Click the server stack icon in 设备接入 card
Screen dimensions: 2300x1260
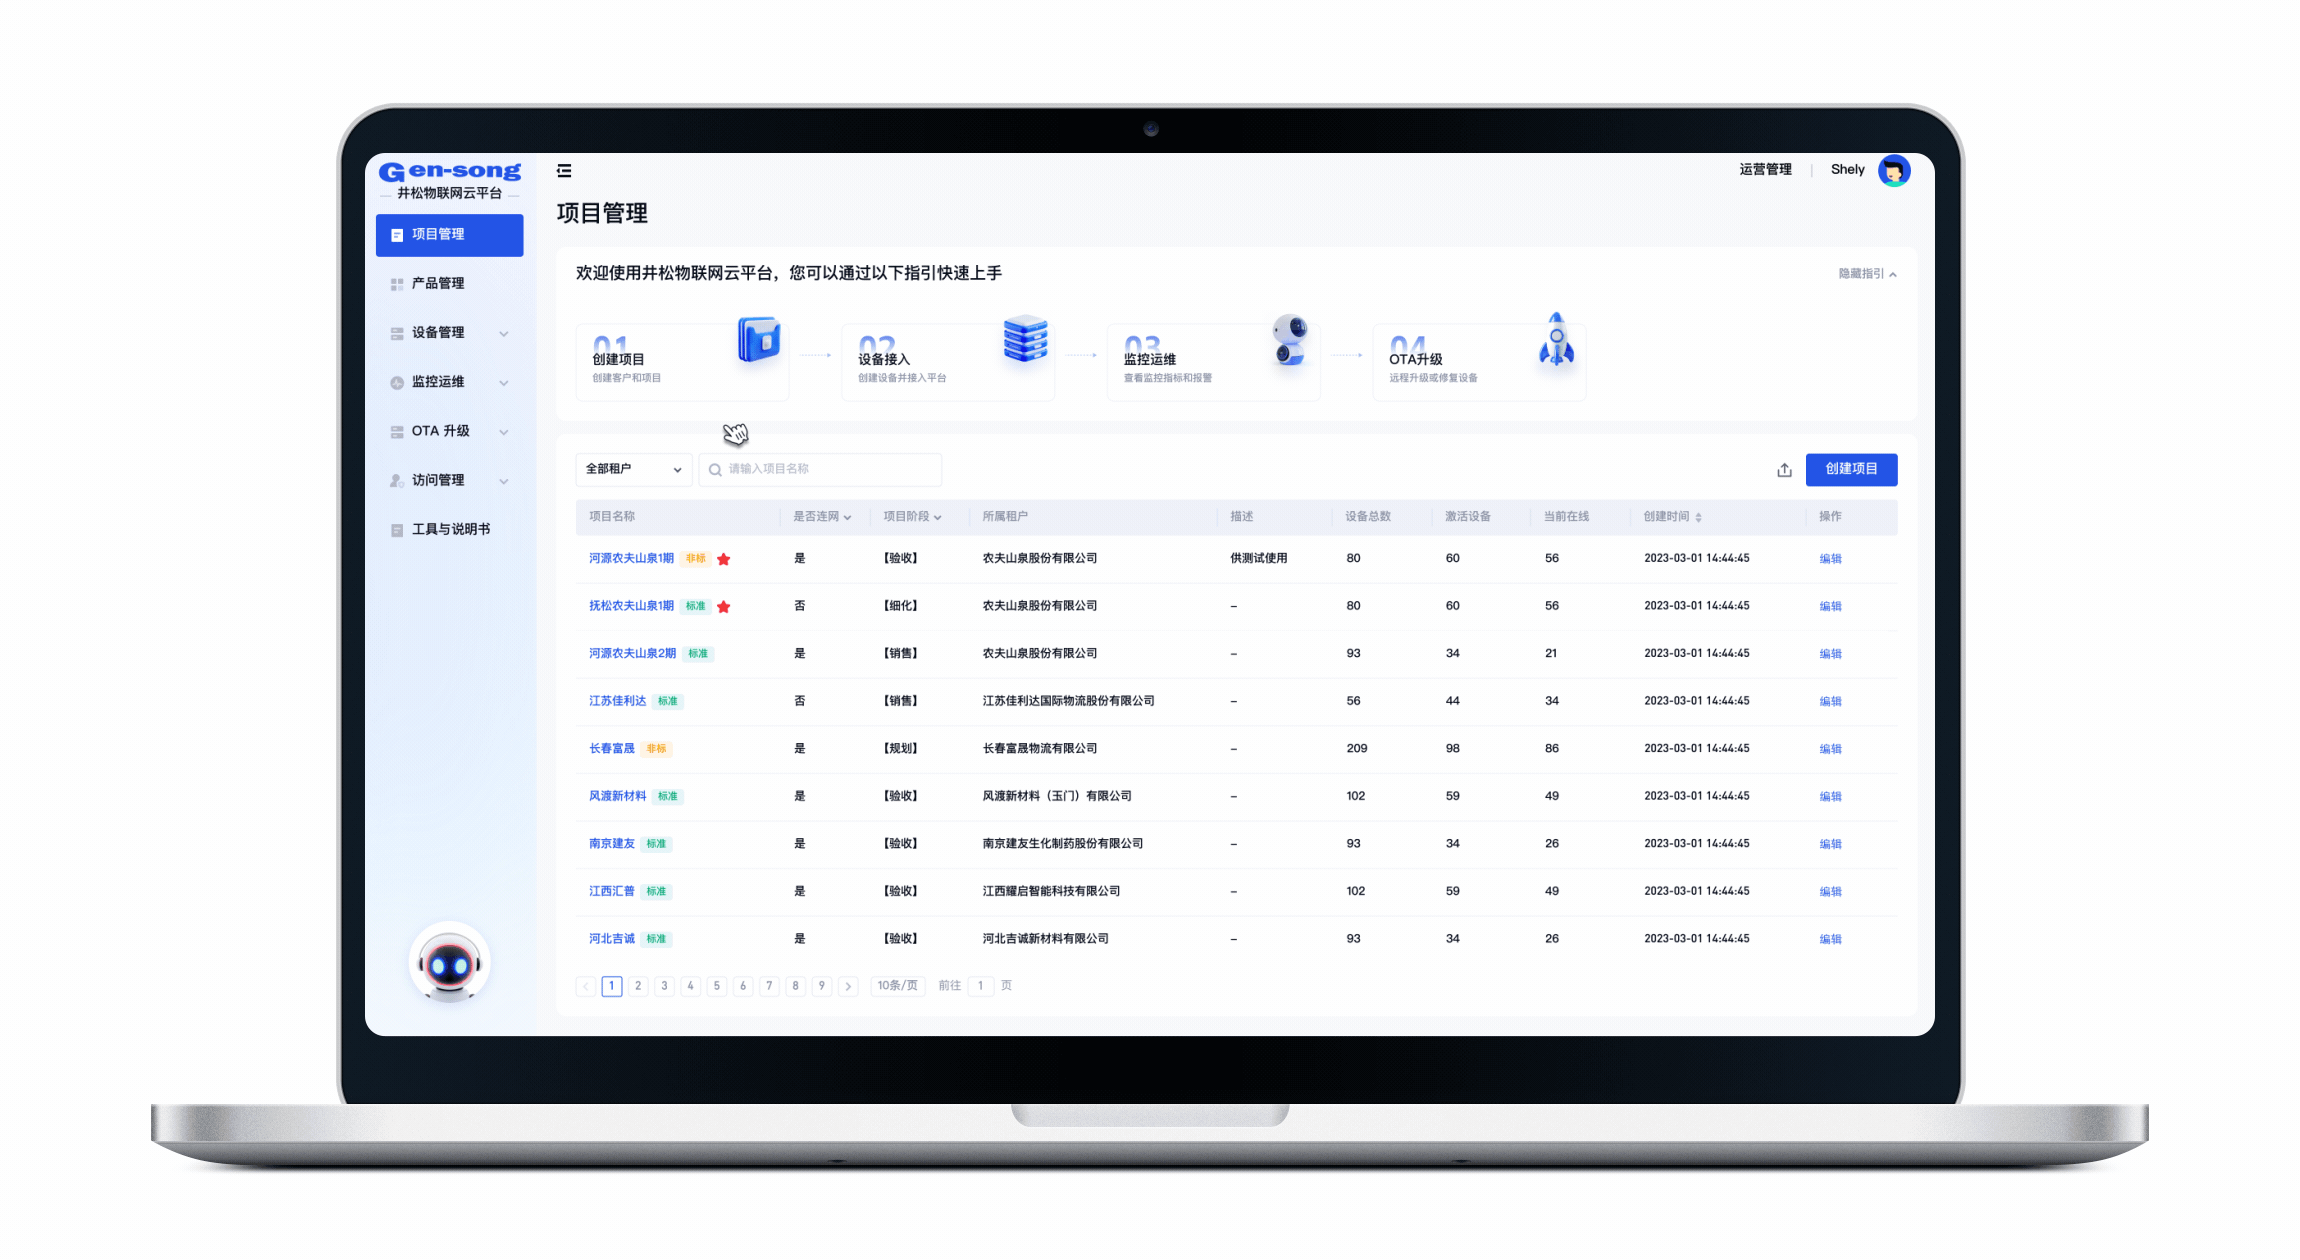click(x=1025, y=339)
